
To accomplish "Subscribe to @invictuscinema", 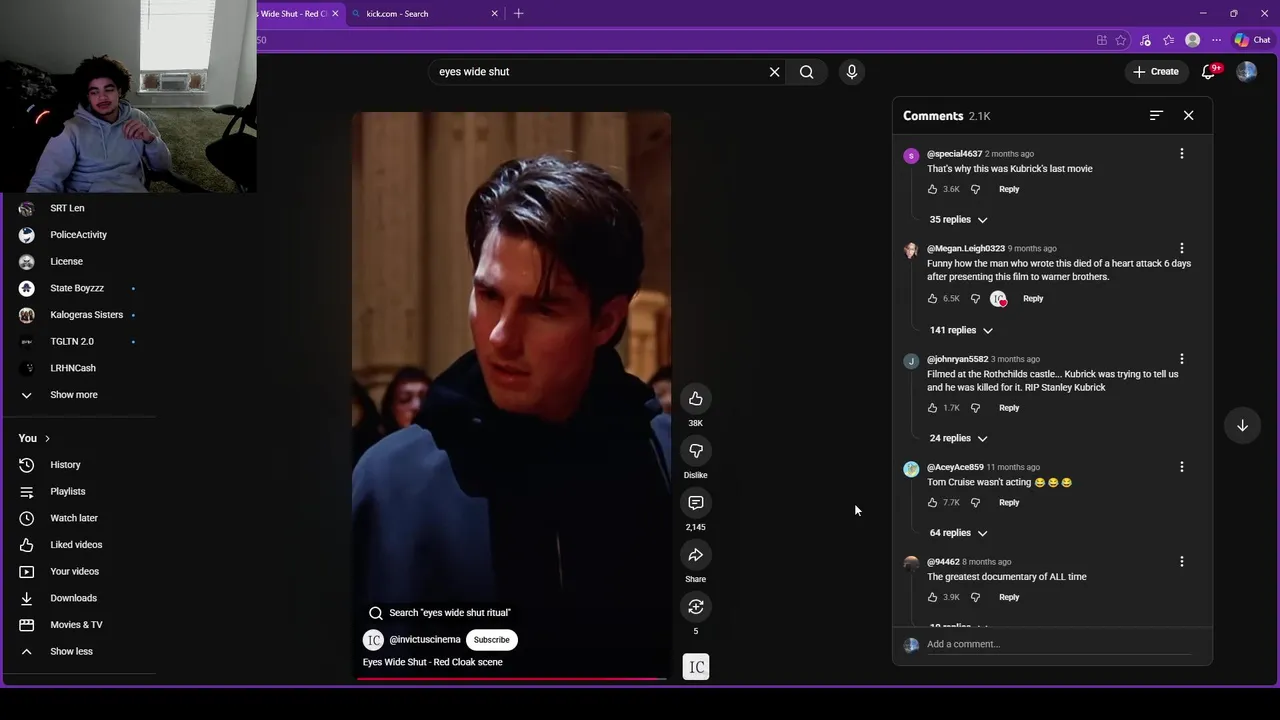I will [491, 640].
